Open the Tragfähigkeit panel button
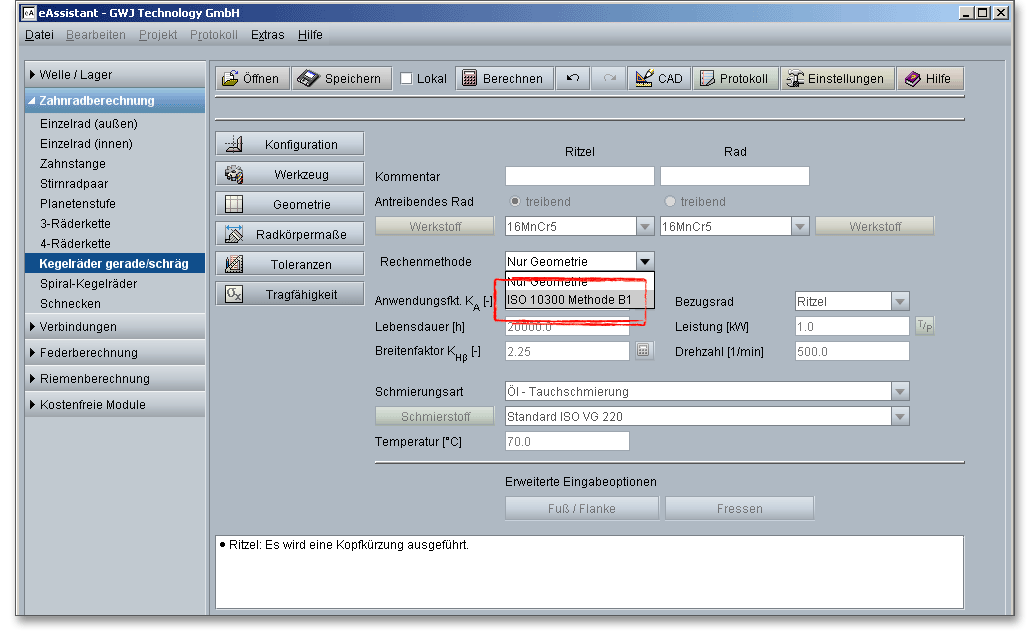The height and width of the screenshot is (631, 1030). click(290, 295)
